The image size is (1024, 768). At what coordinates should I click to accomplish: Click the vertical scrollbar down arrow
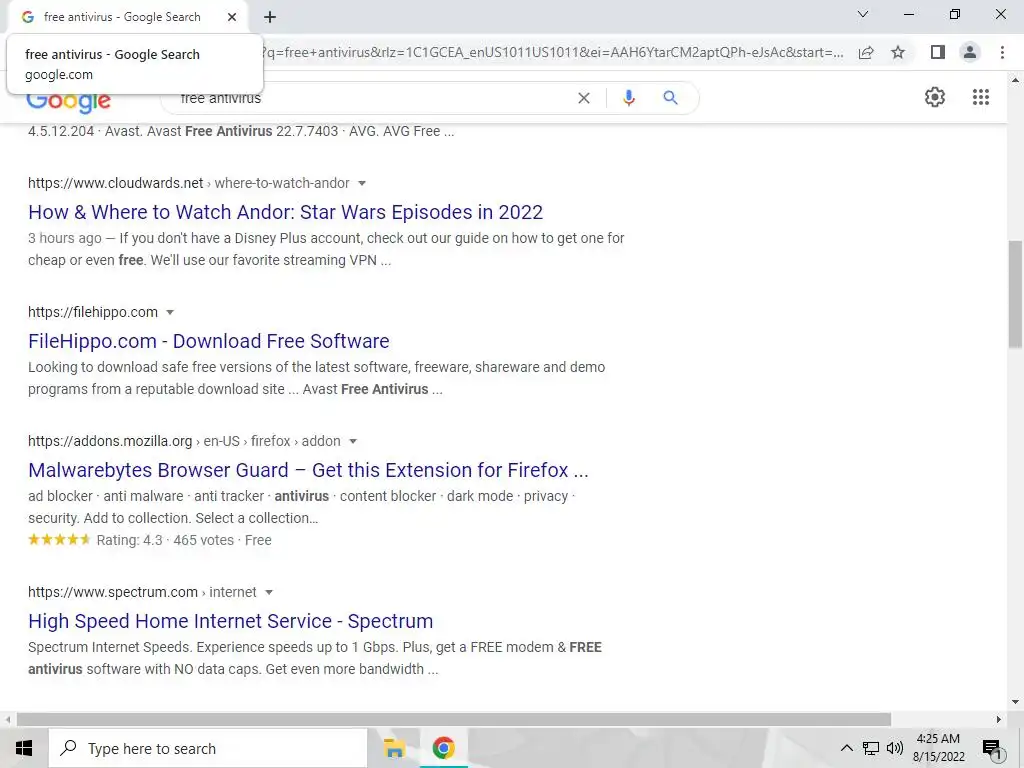1015,702
